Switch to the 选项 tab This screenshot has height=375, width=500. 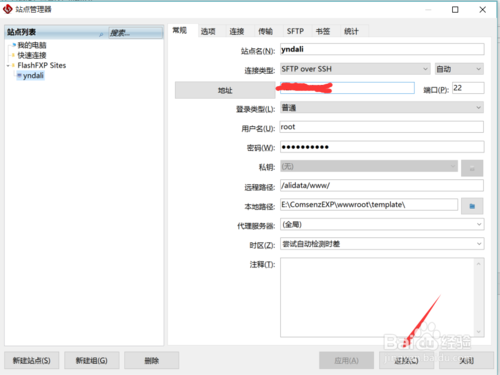point(208,31)
